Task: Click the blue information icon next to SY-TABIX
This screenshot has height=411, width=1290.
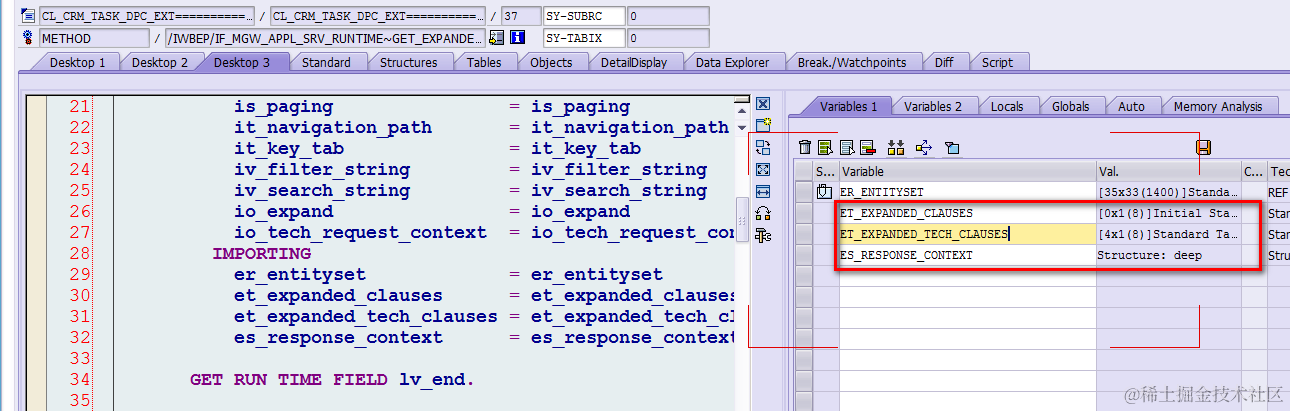Action: point(518,38)
